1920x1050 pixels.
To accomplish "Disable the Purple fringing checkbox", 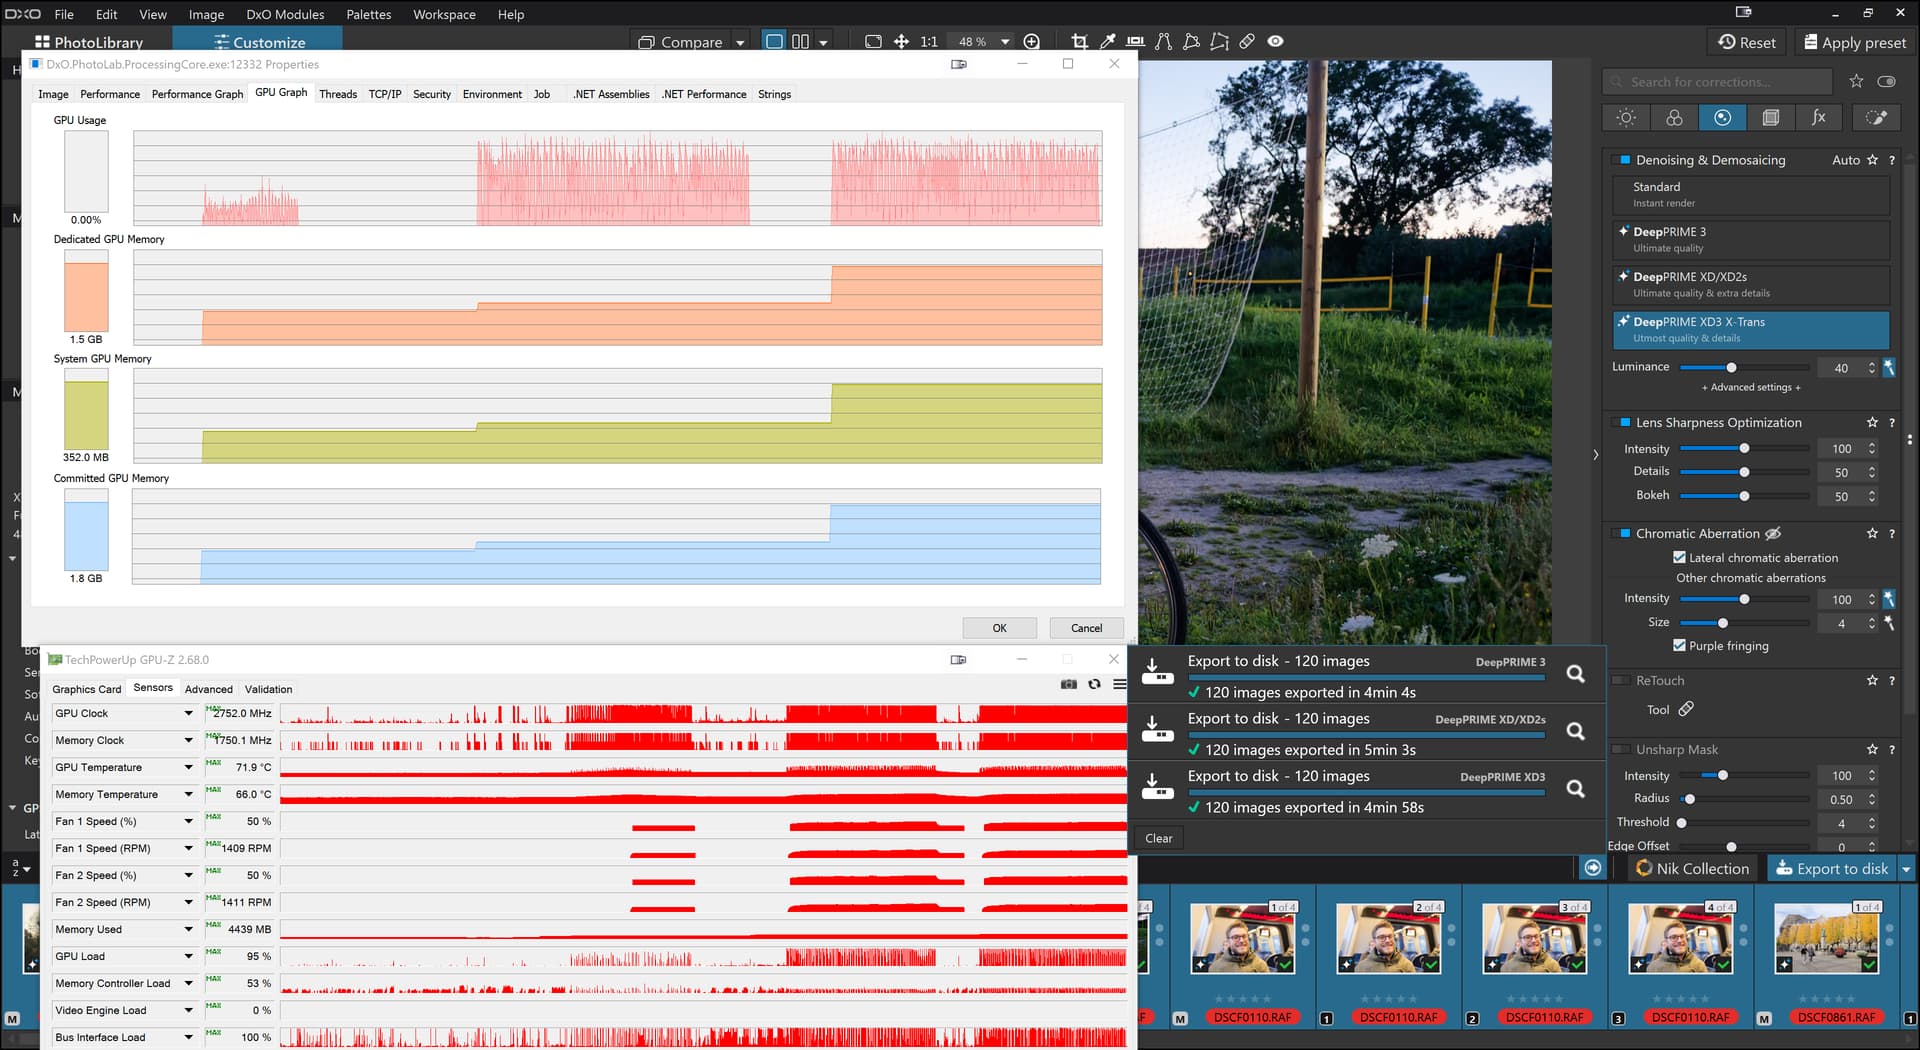I will click(1679, 646).
